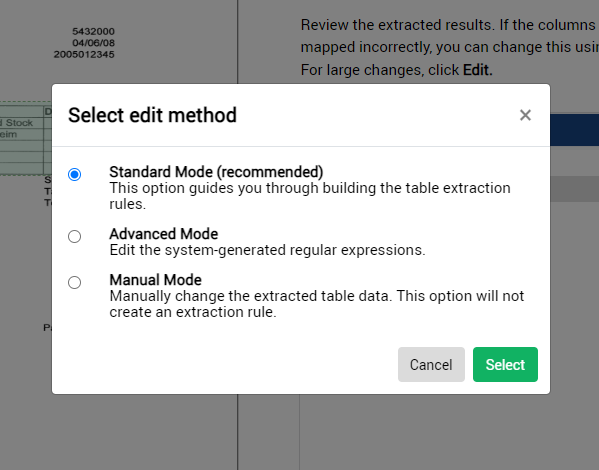
Task: Click the bold Edit word in instructions
Action: (x=478, y=70)
